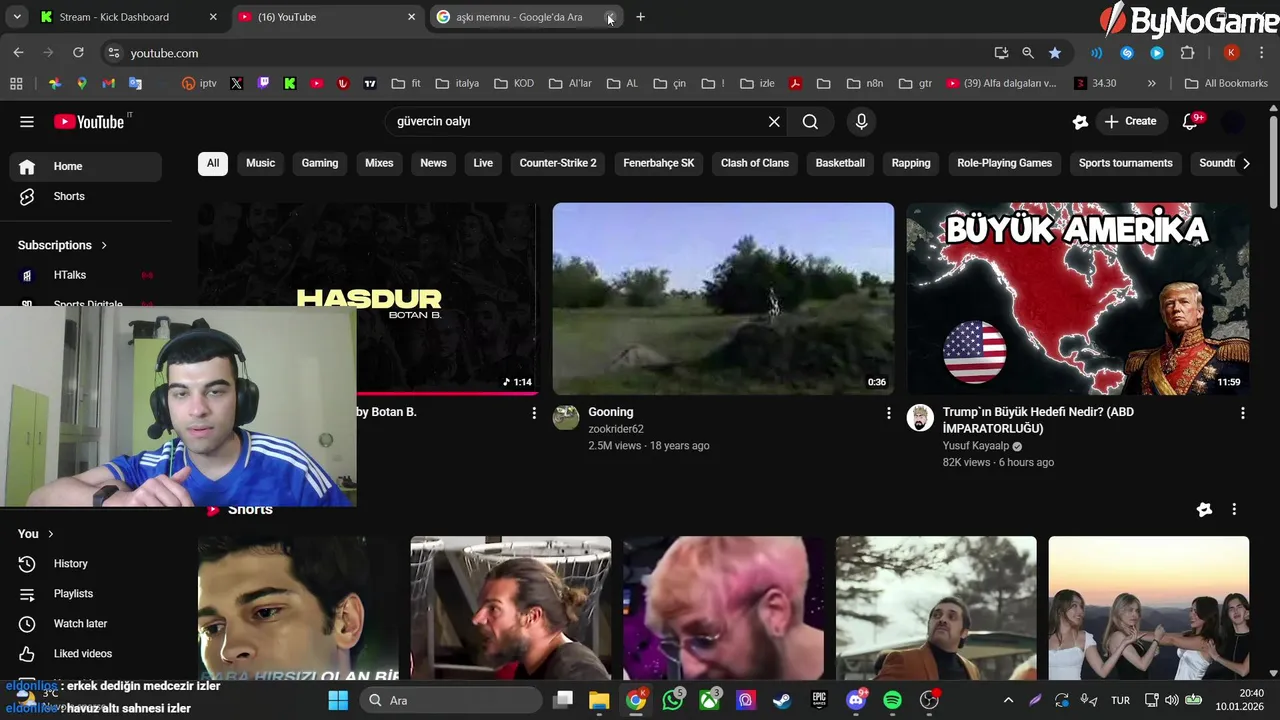Expand the You section chevron
This screenshot has height=720, width=1280.
click(50, 534)
